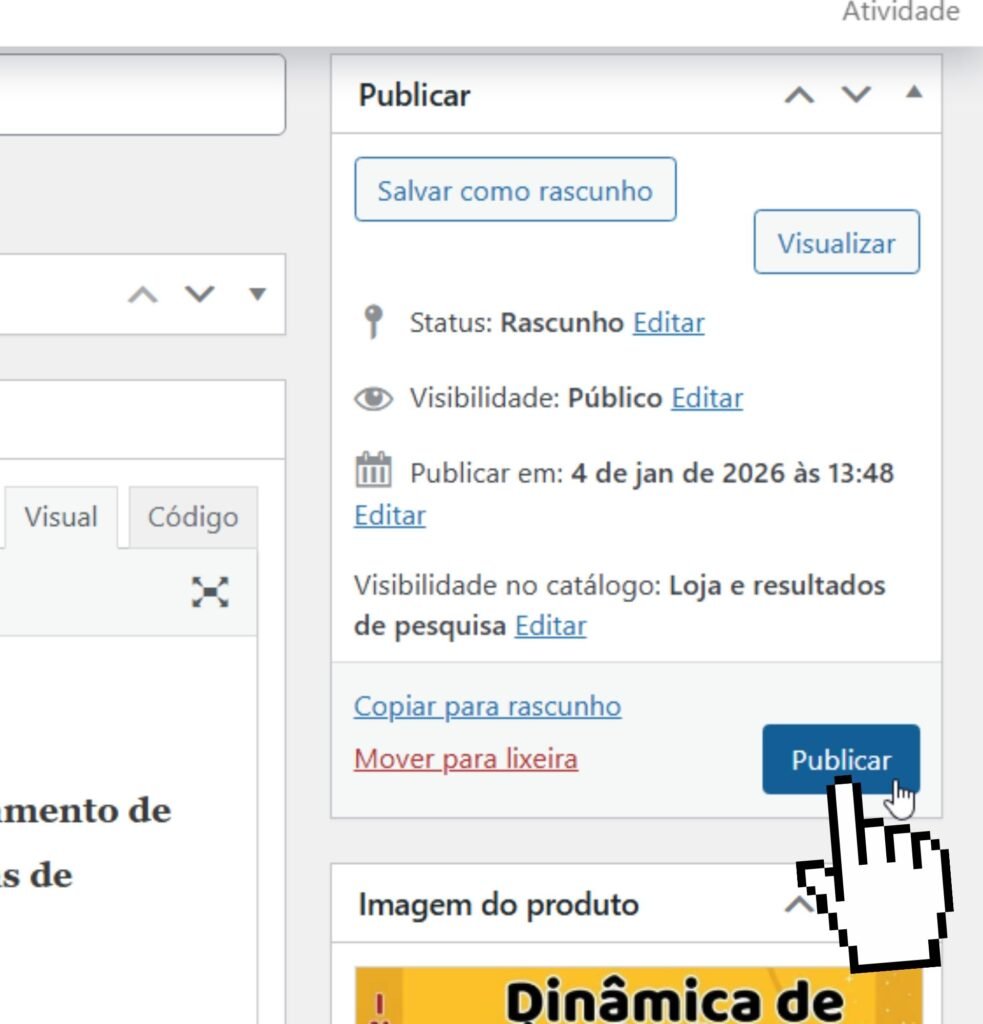Hit the blue Publicar button
The image size is (983, 1024).
(840, 760)
